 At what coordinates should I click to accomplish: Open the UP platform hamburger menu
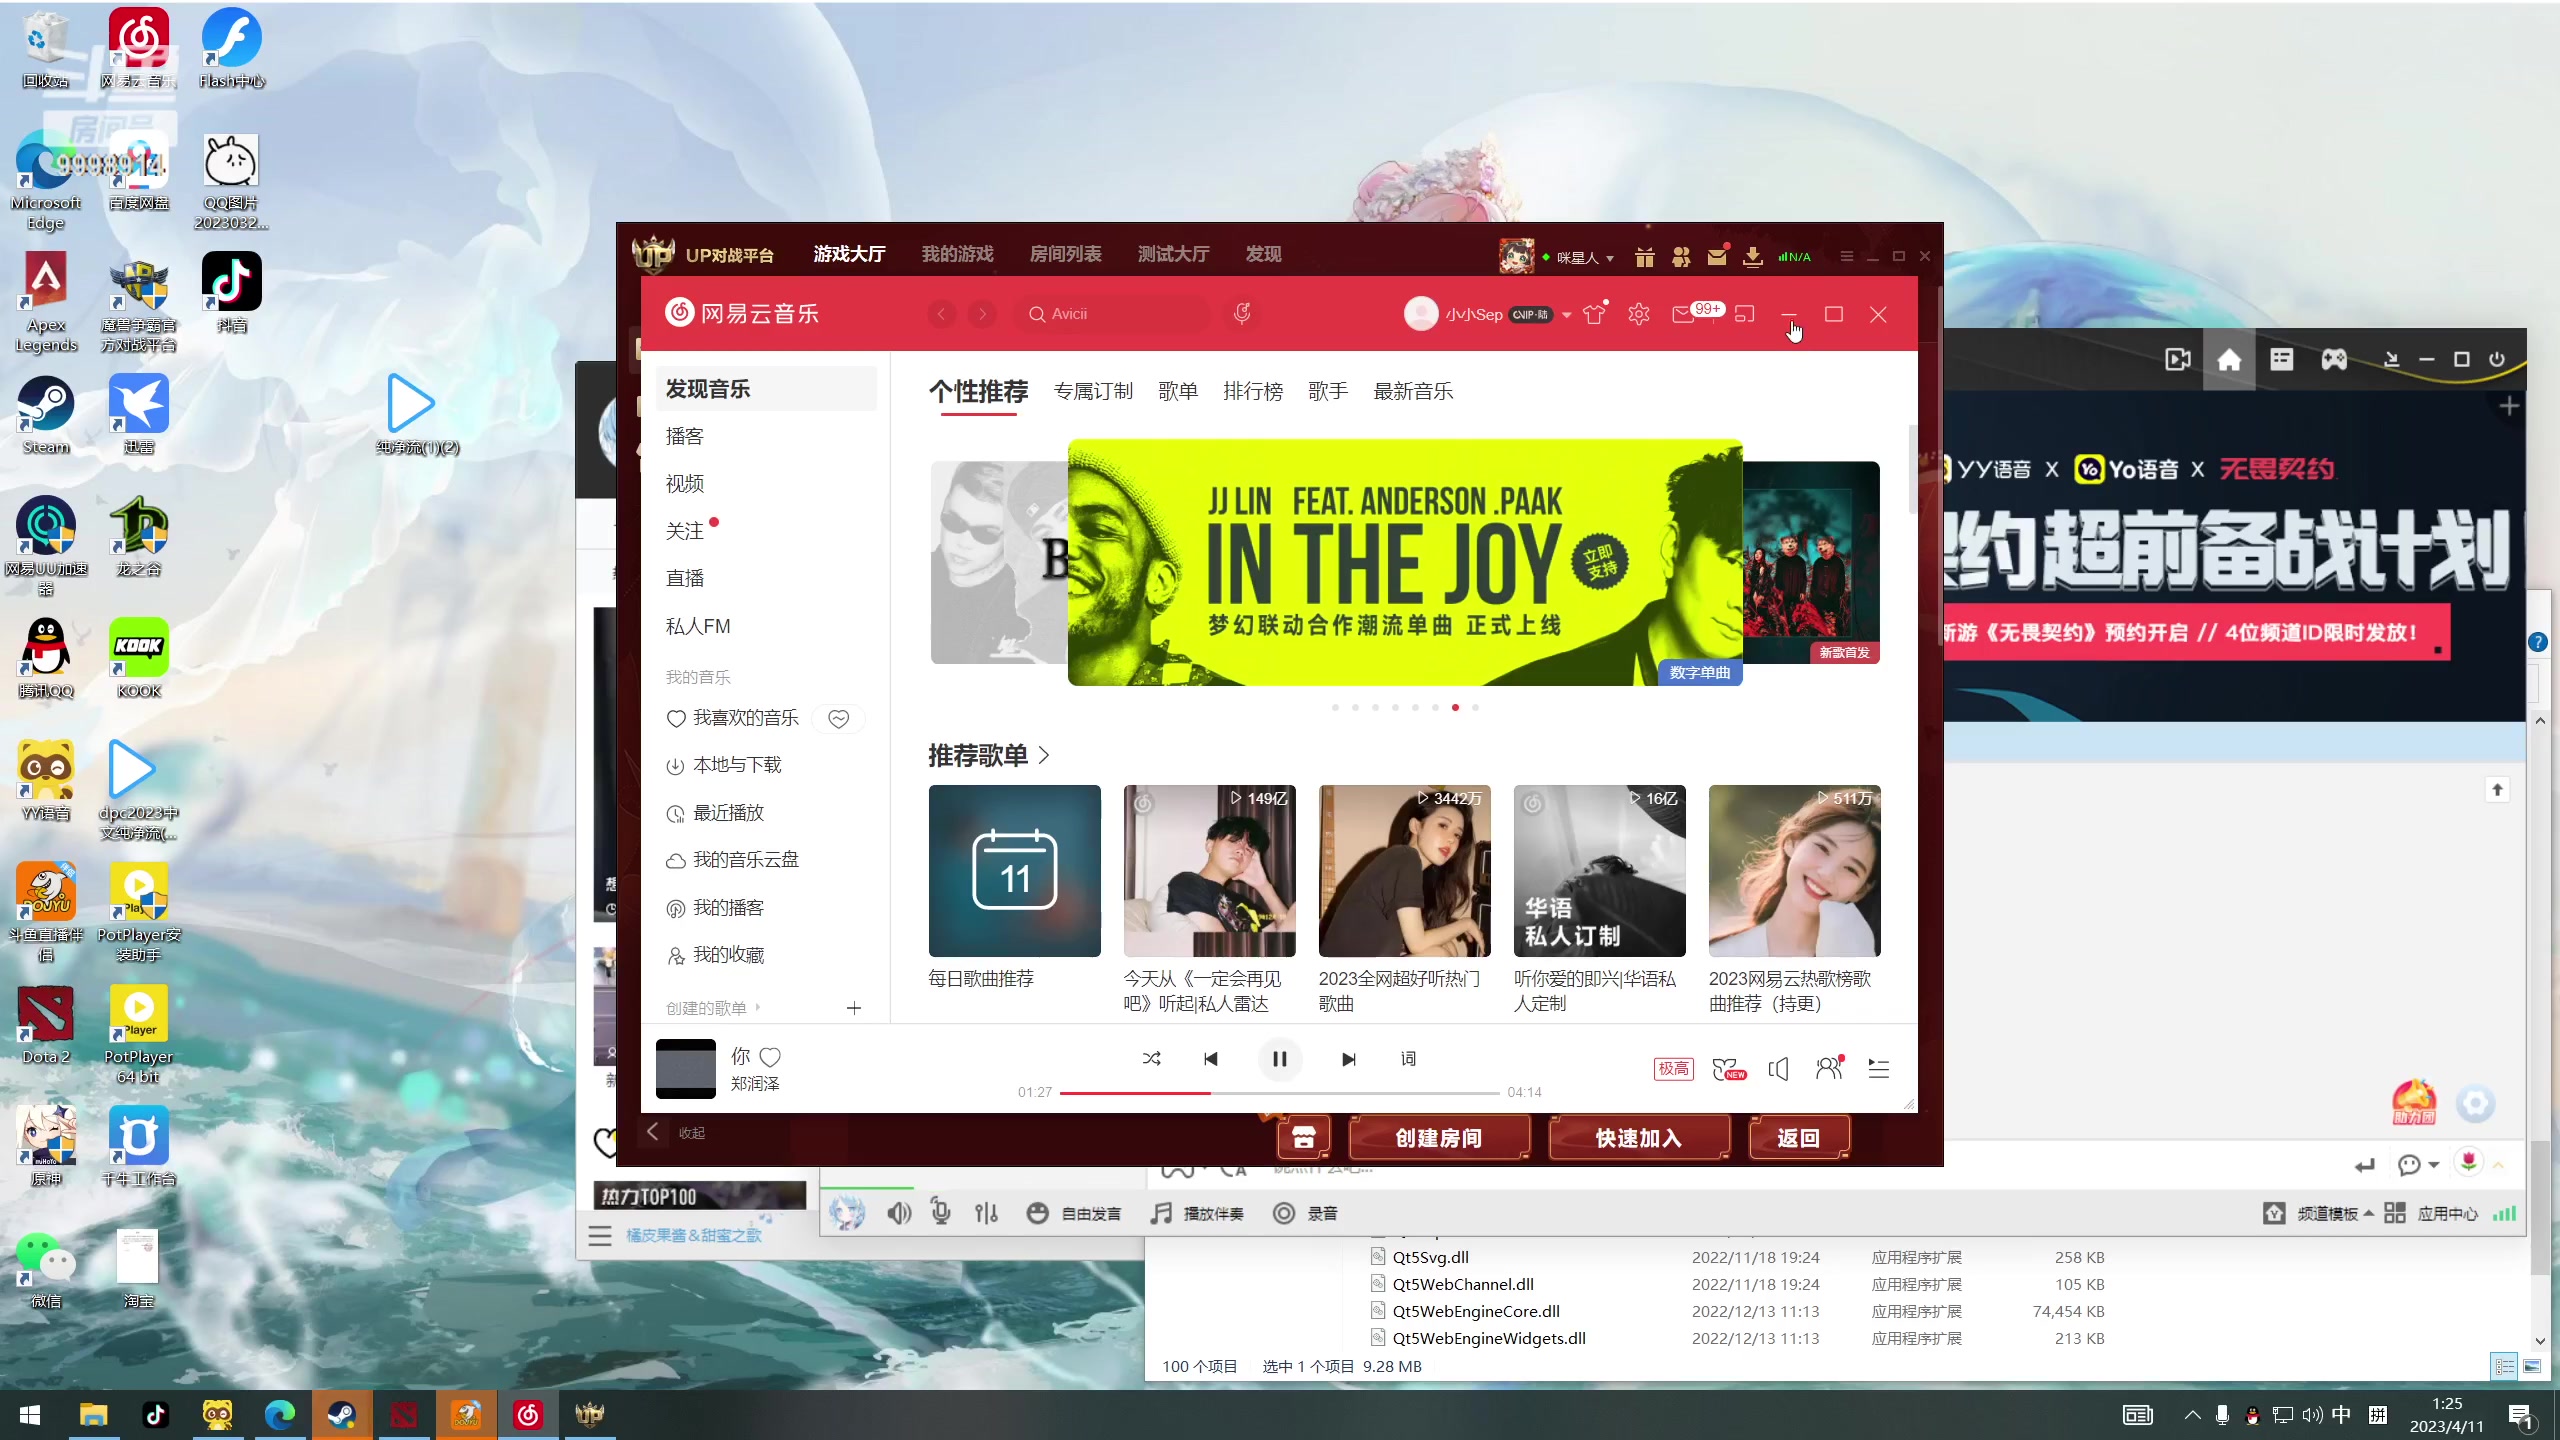(x=1846, y=257)
